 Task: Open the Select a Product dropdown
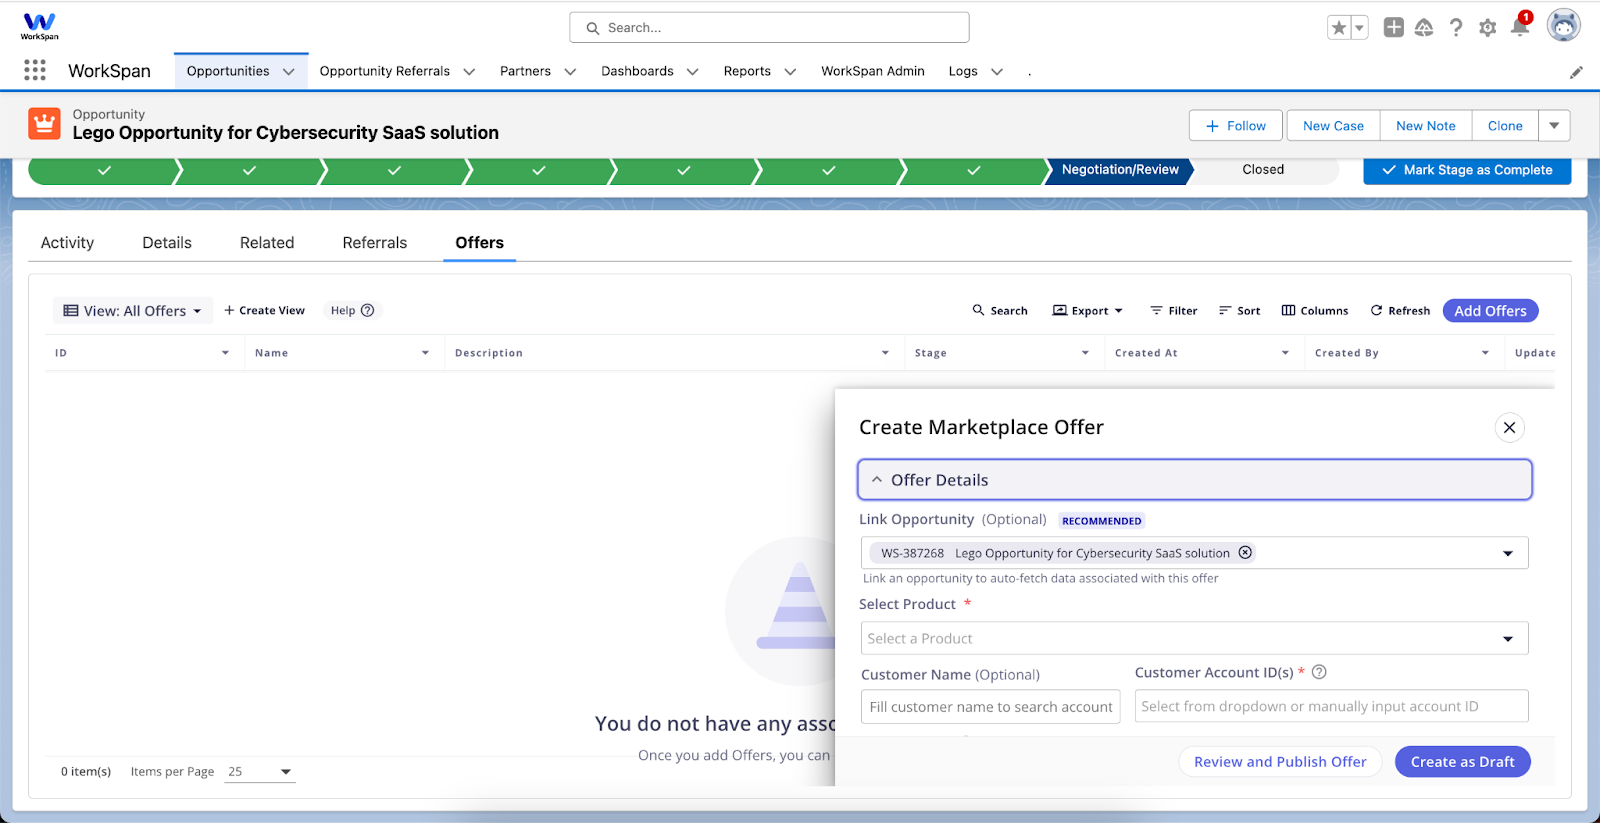click(x=1195, y=639)
